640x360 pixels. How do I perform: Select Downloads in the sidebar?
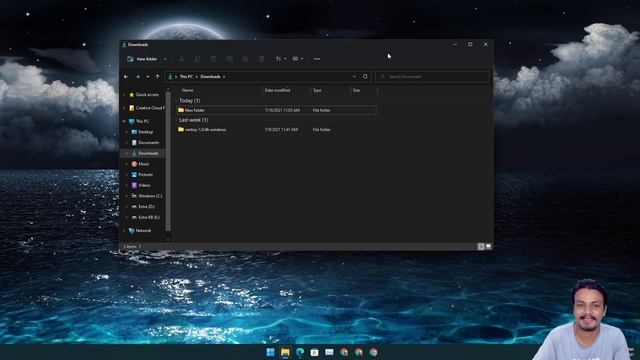tap(145, 153)
